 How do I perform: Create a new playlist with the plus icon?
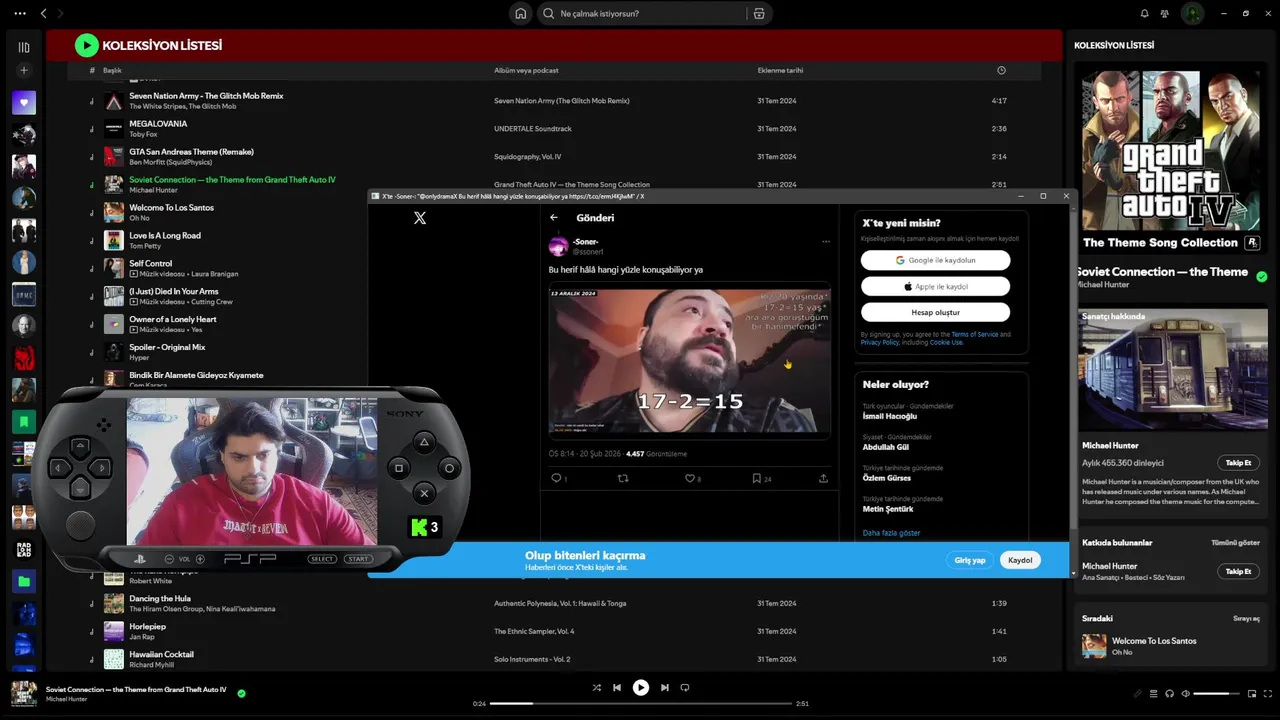pos(24,70)
